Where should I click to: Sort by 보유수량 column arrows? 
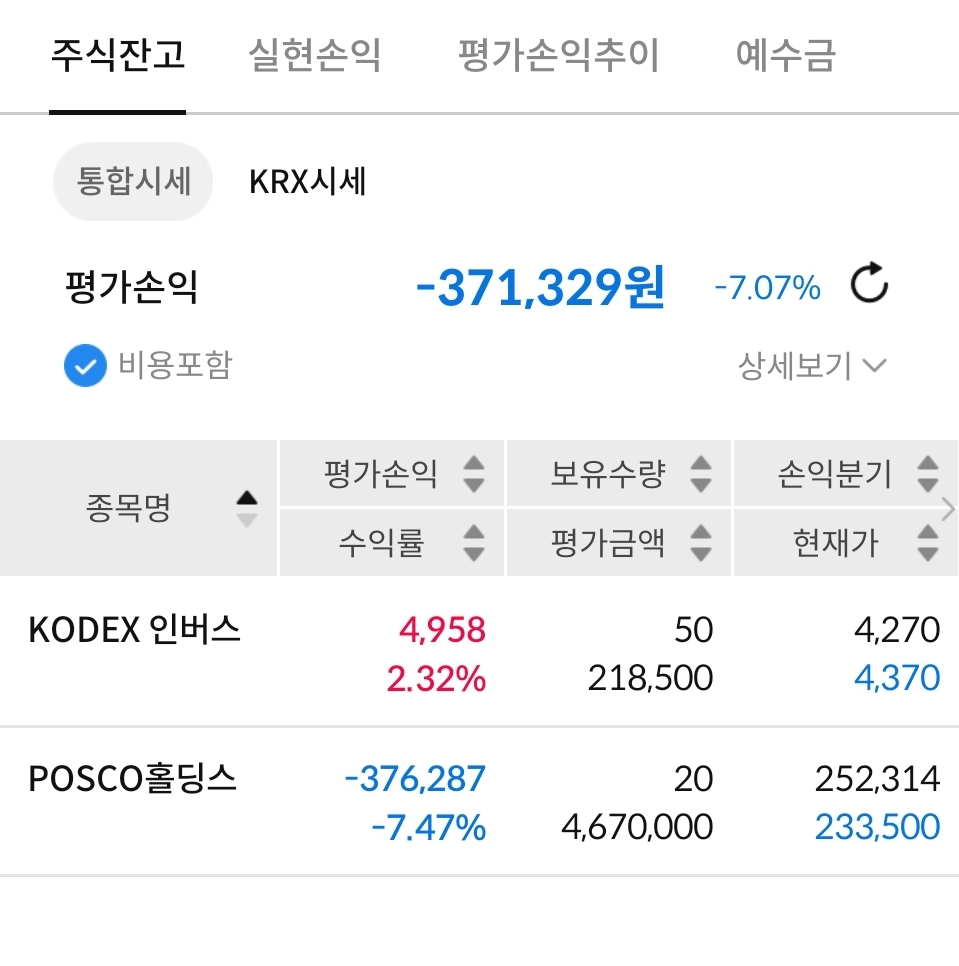pyautogui.click(x=701, y=474)
